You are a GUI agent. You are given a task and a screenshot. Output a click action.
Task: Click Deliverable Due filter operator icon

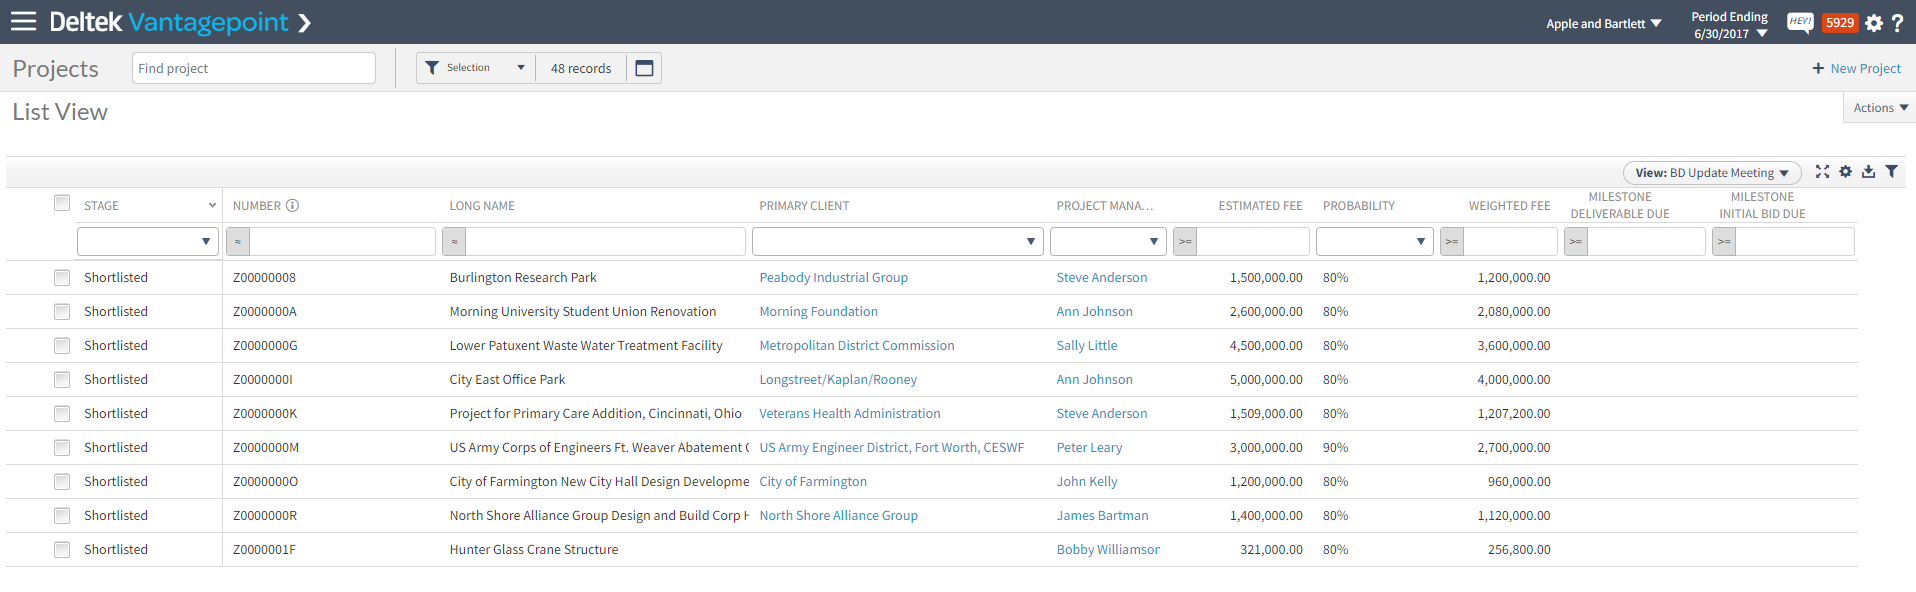click(x=1576, y=241)
